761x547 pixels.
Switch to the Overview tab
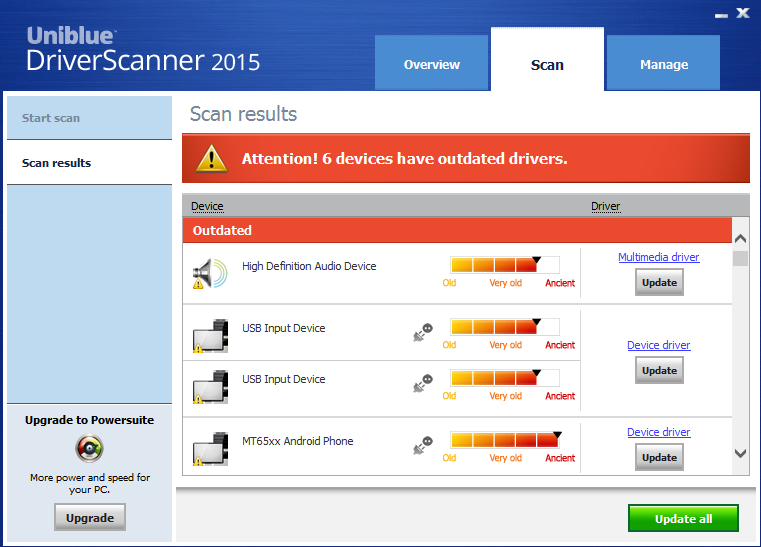(431, 63)
